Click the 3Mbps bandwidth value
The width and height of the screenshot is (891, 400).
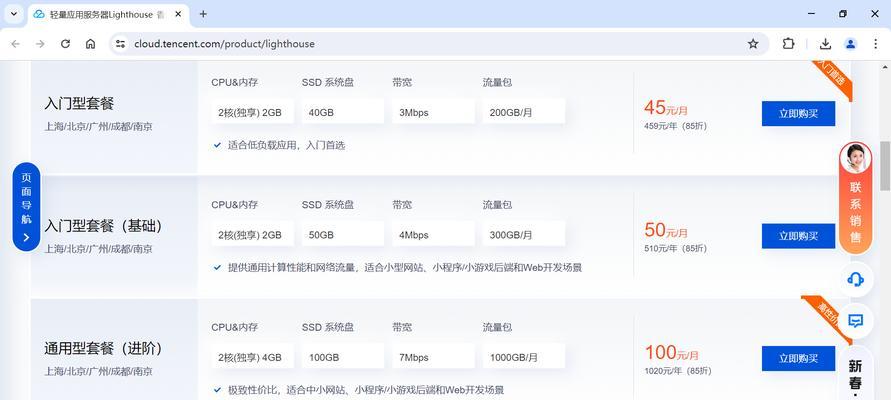tap(433, 112)
